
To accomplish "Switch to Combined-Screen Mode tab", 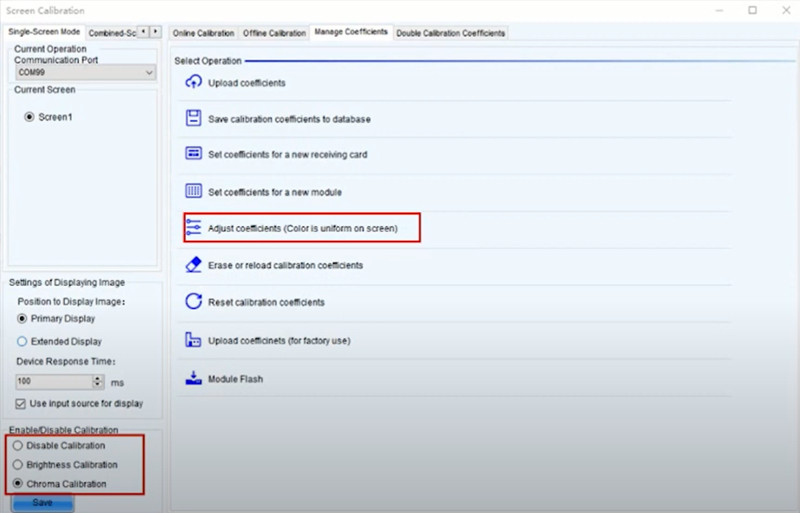I will pyautogui.click(x=112, y=33).
